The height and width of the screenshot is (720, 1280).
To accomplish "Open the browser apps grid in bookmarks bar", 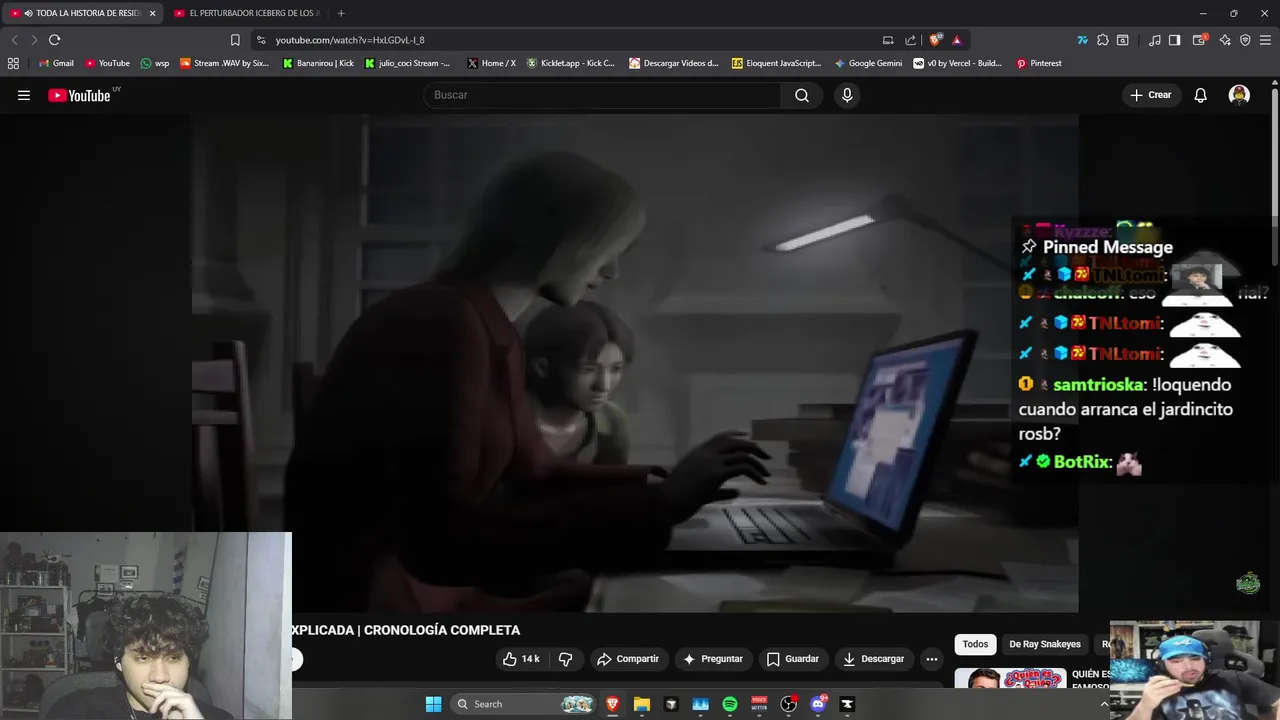I will [x=13, y=63].
